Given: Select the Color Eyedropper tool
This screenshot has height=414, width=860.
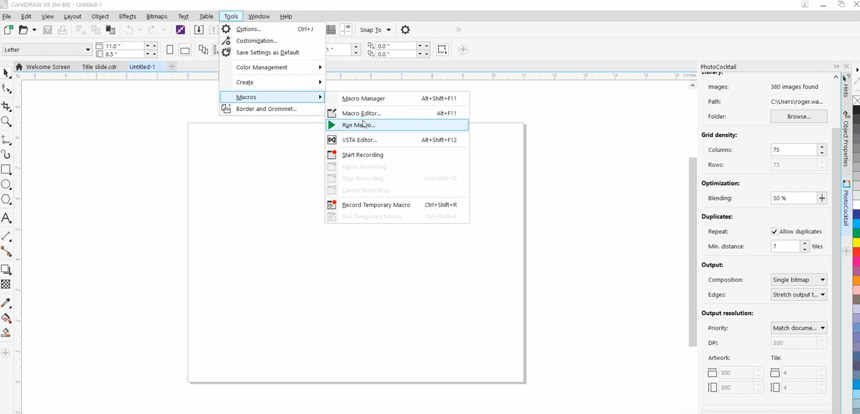Looking at the screenshot, I should (6, 303).
